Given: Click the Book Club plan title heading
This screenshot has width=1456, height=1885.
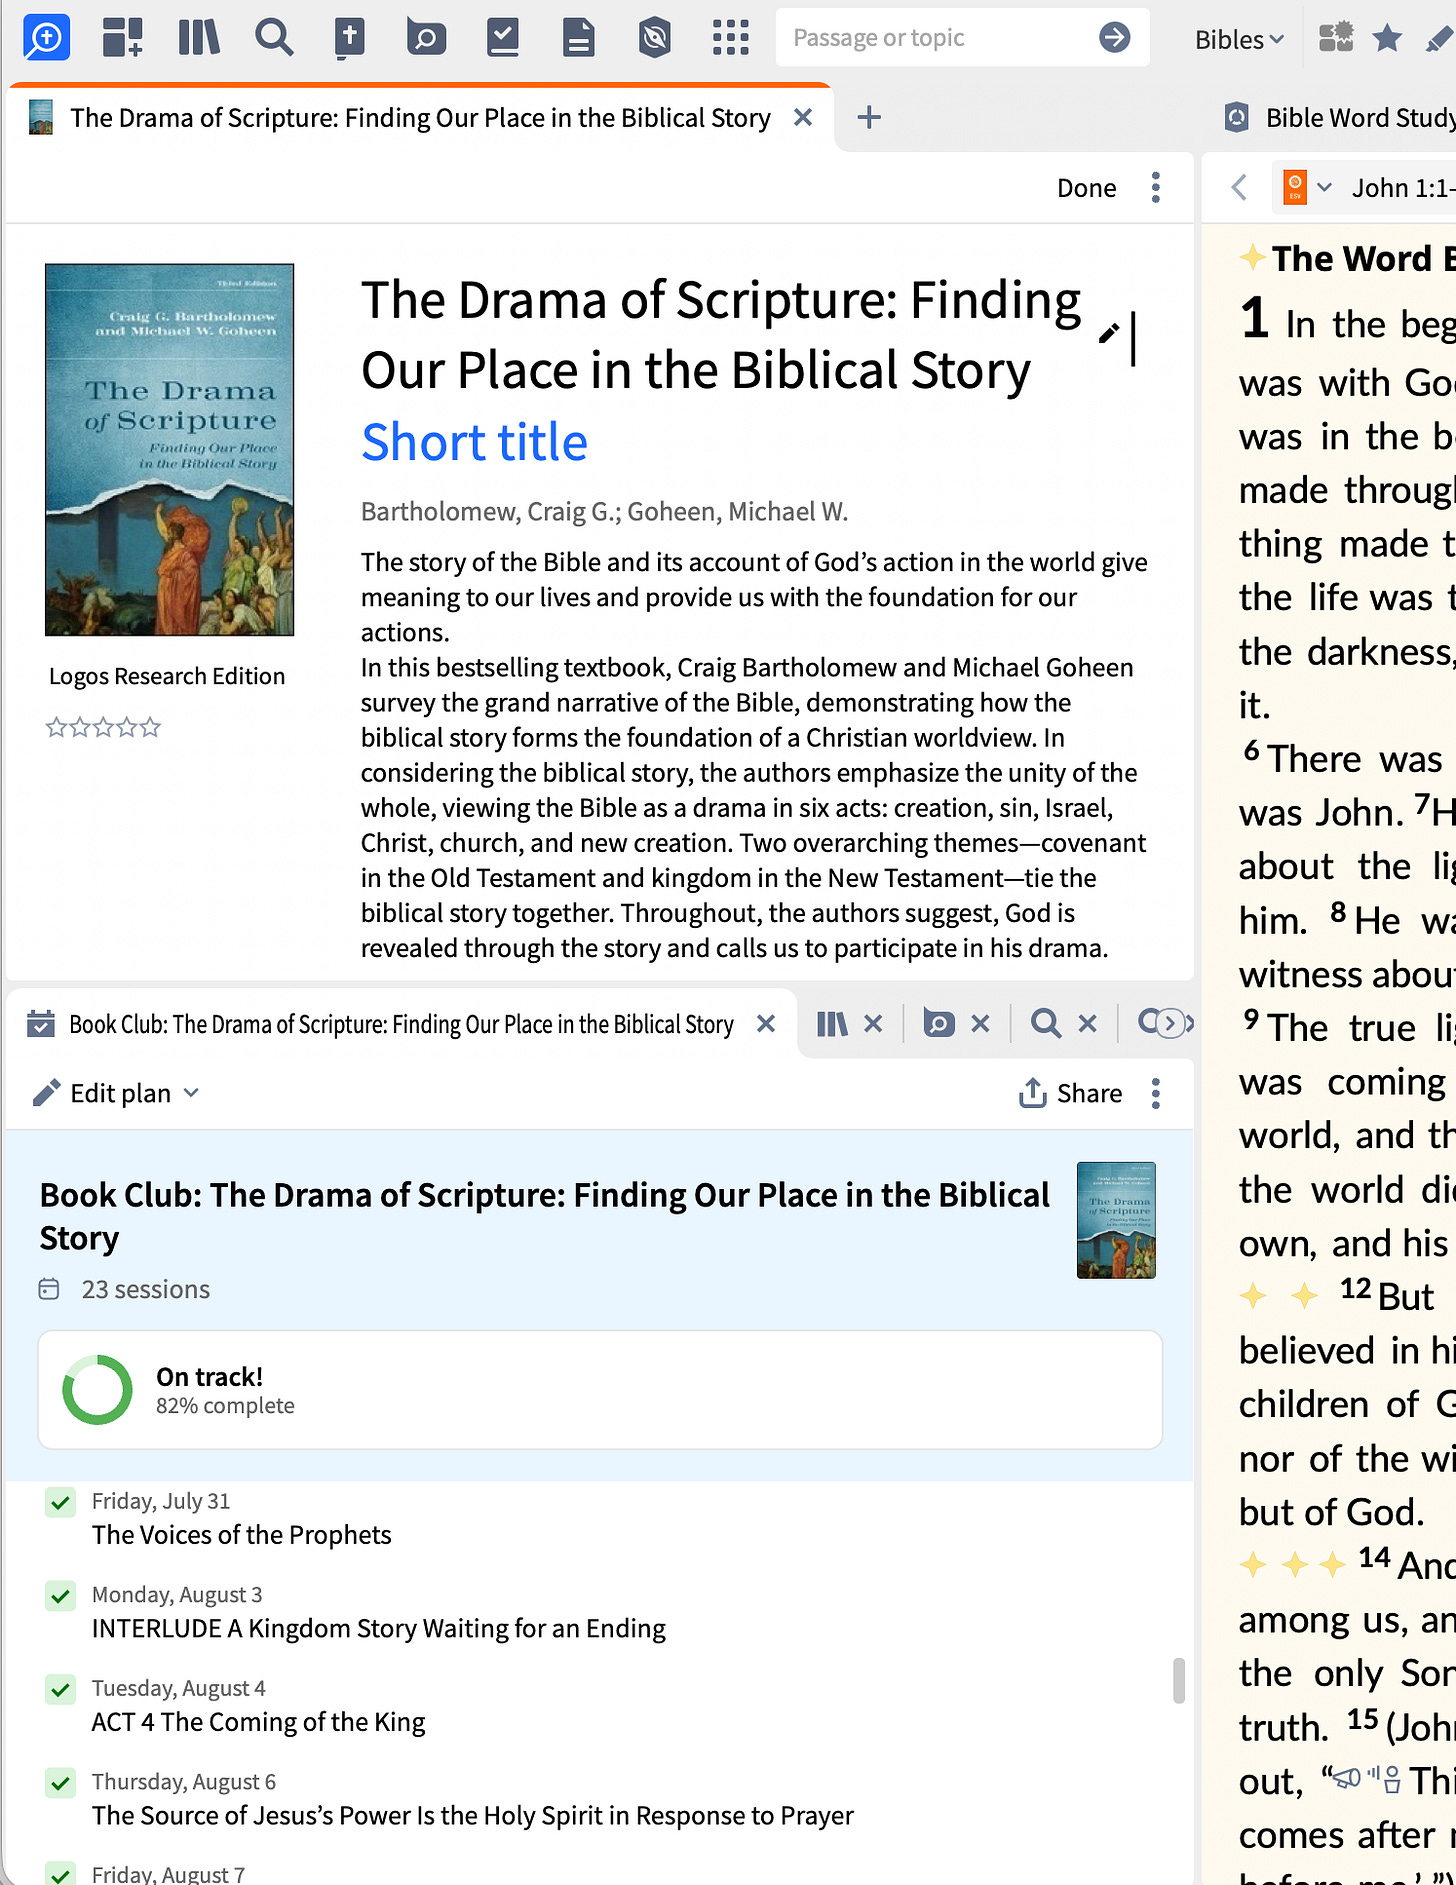Looking at the screenshot, I should click(545, 1216).
